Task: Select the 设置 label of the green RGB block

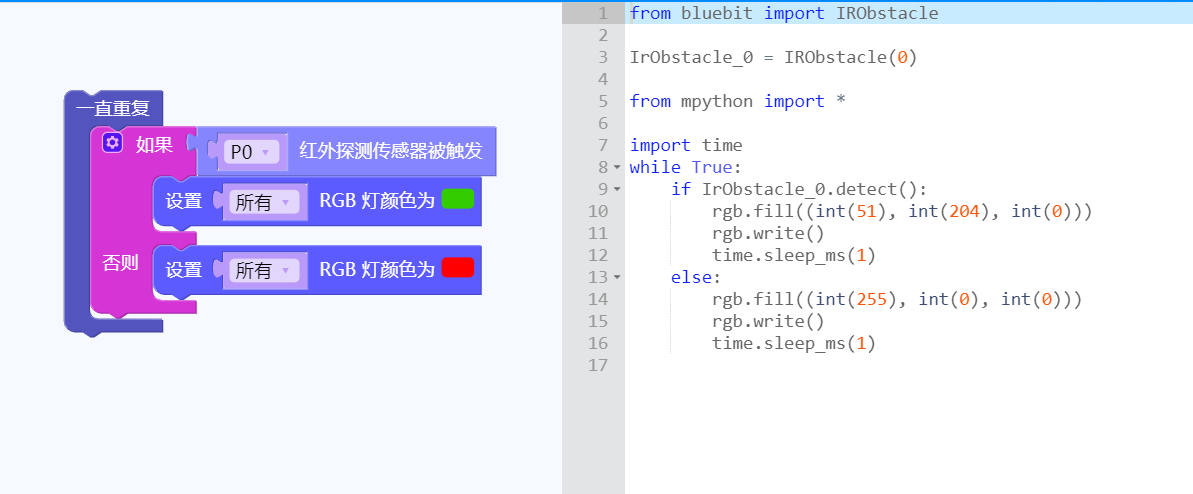Action: click(183, 201)
